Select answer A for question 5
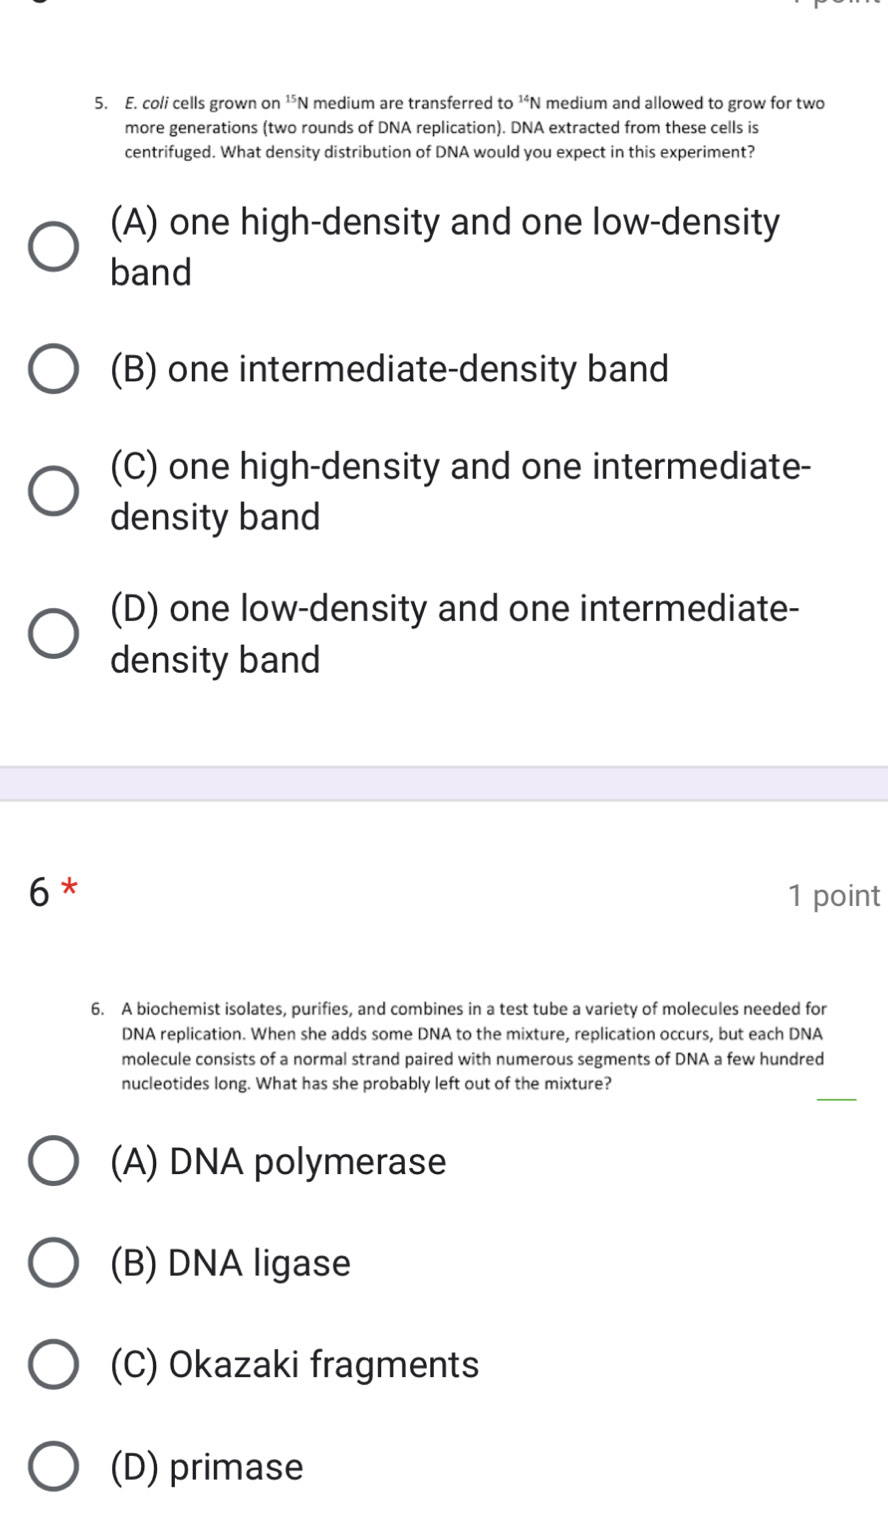 pyautogui.click(x=52, y=247)
